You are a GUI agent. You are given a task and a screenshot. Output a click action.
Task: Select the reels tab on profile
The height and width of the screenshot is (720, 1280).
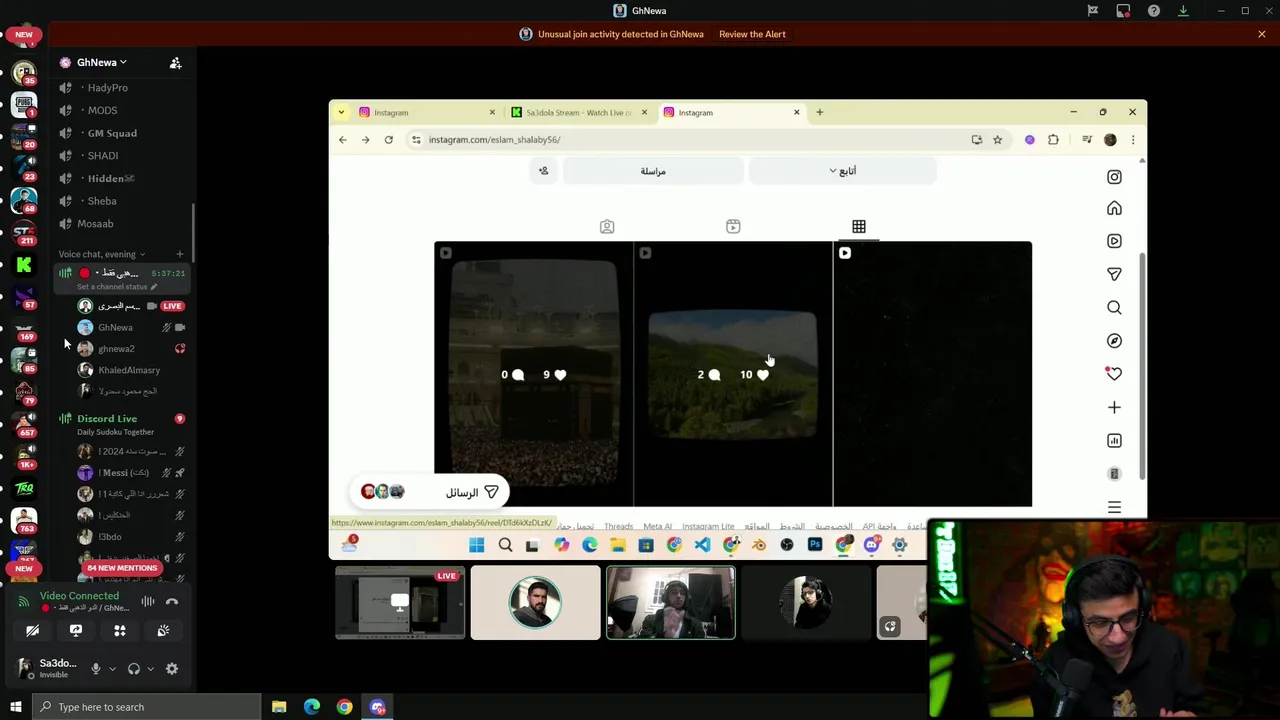click(733, 227)
